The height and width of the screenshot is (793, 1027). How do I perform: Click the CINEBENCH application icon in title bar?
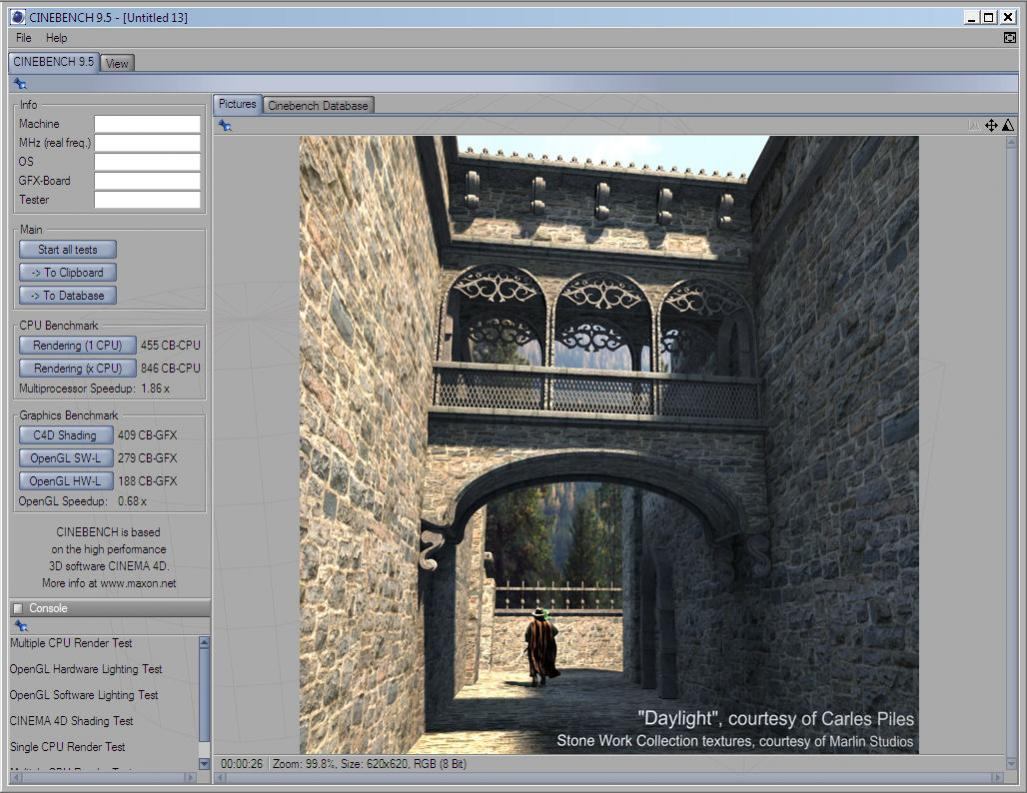click(18, 17)
